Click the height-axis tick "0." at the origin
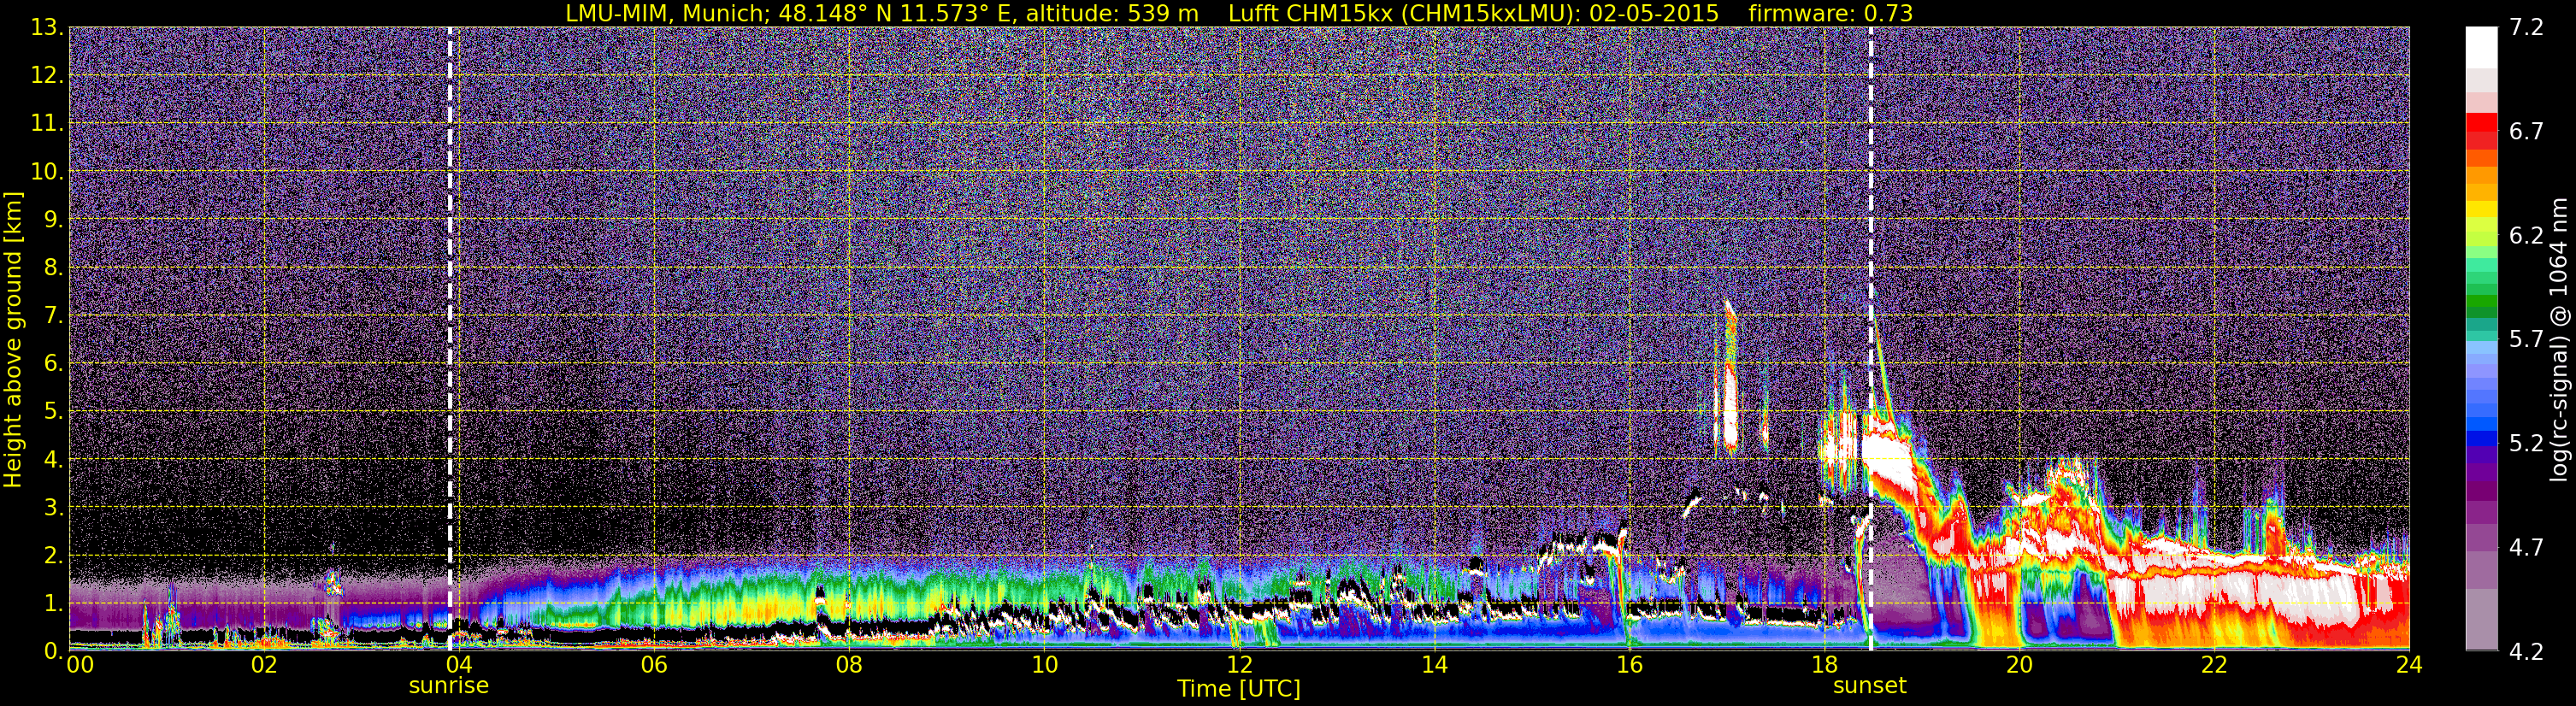The image size is (2576, 706). (x=54, y=651)
